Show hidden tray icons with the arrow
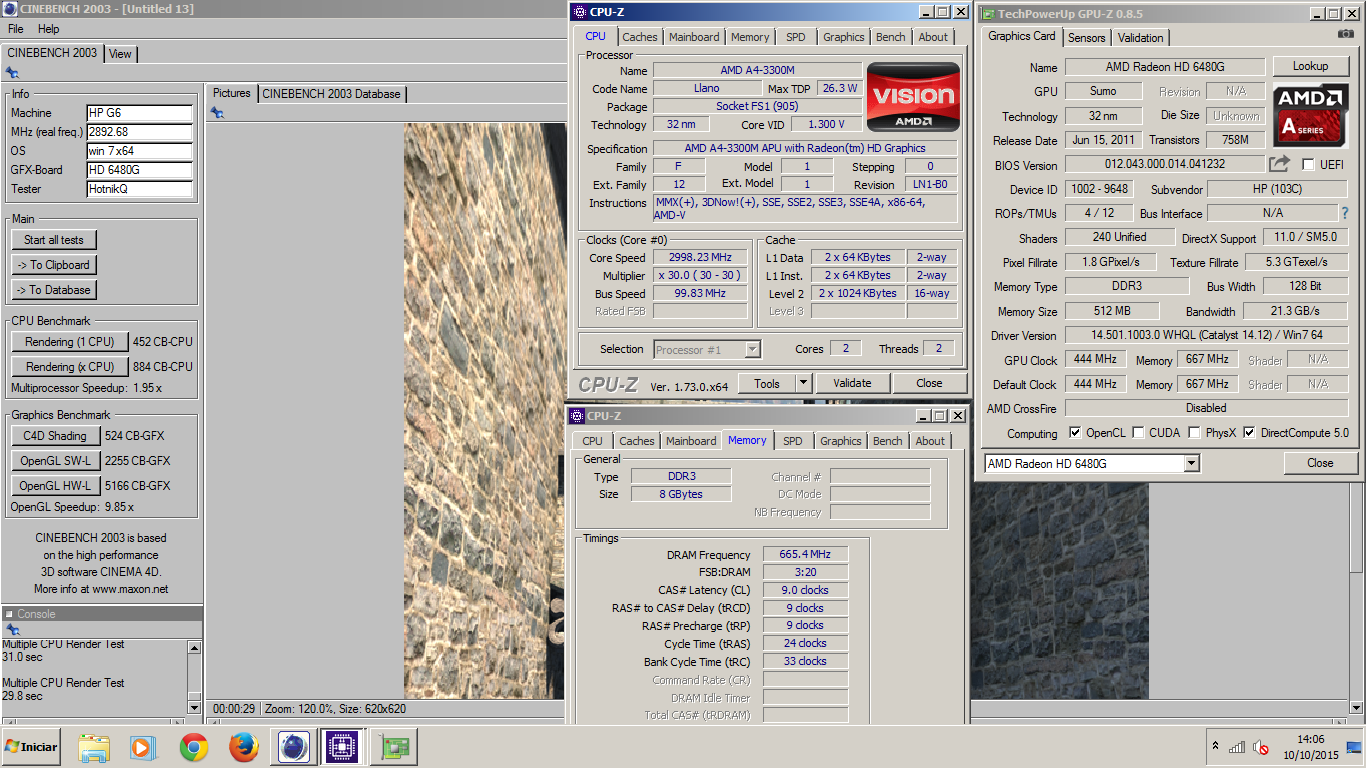Image resolution: width=1366 pixels, height=768 pixels. coord(1215,746)
